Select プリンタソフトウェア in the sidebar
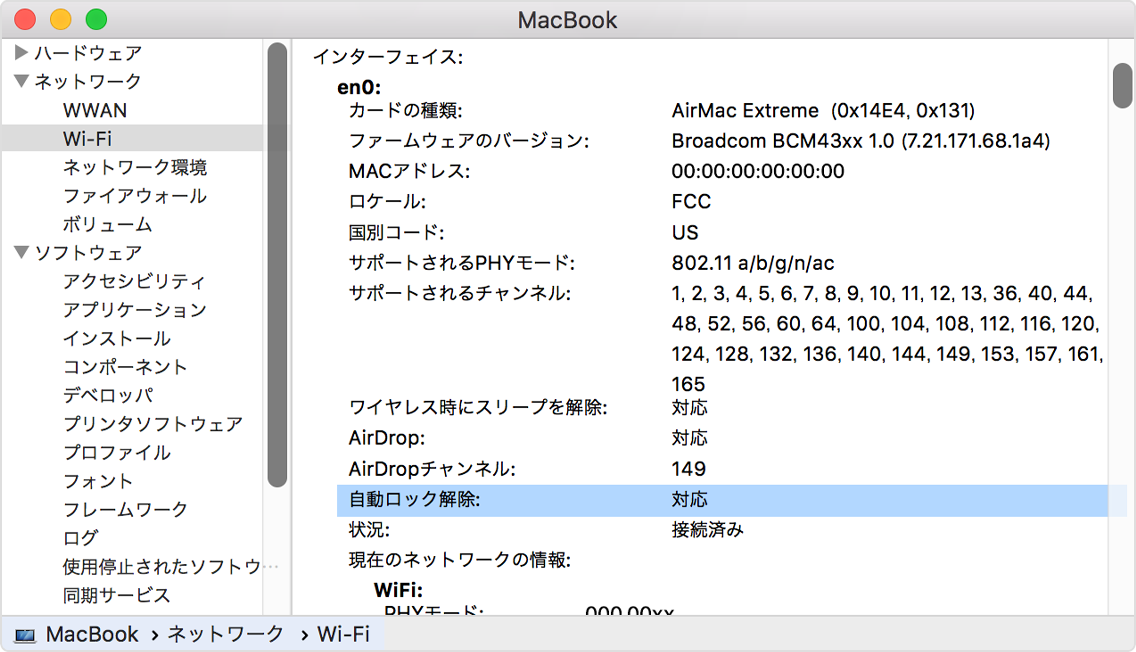The width and height of the screenshot is (1136, 652). [153, 424]
